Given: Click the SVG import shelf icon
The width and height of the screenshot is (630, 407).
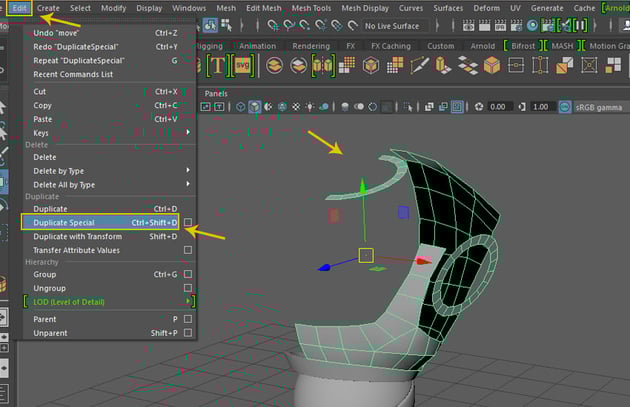Looking at the screenshot, I should (x=242, y=66).
